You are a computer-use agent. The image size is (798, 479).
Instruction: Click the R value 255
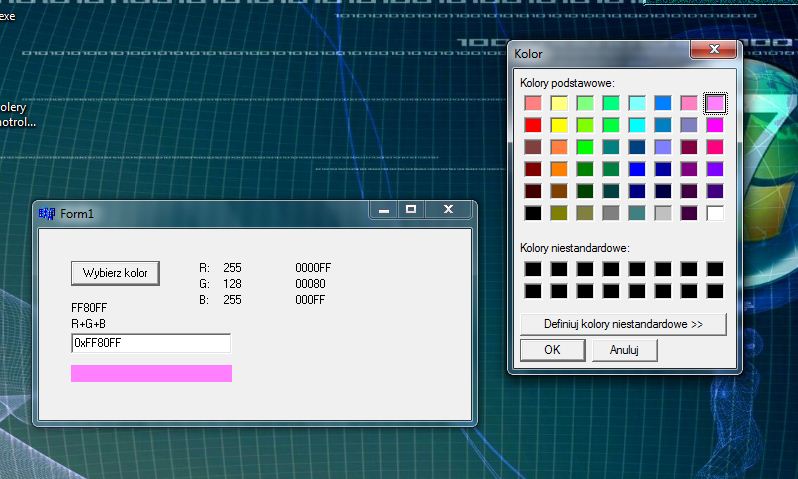coord(232,268)
